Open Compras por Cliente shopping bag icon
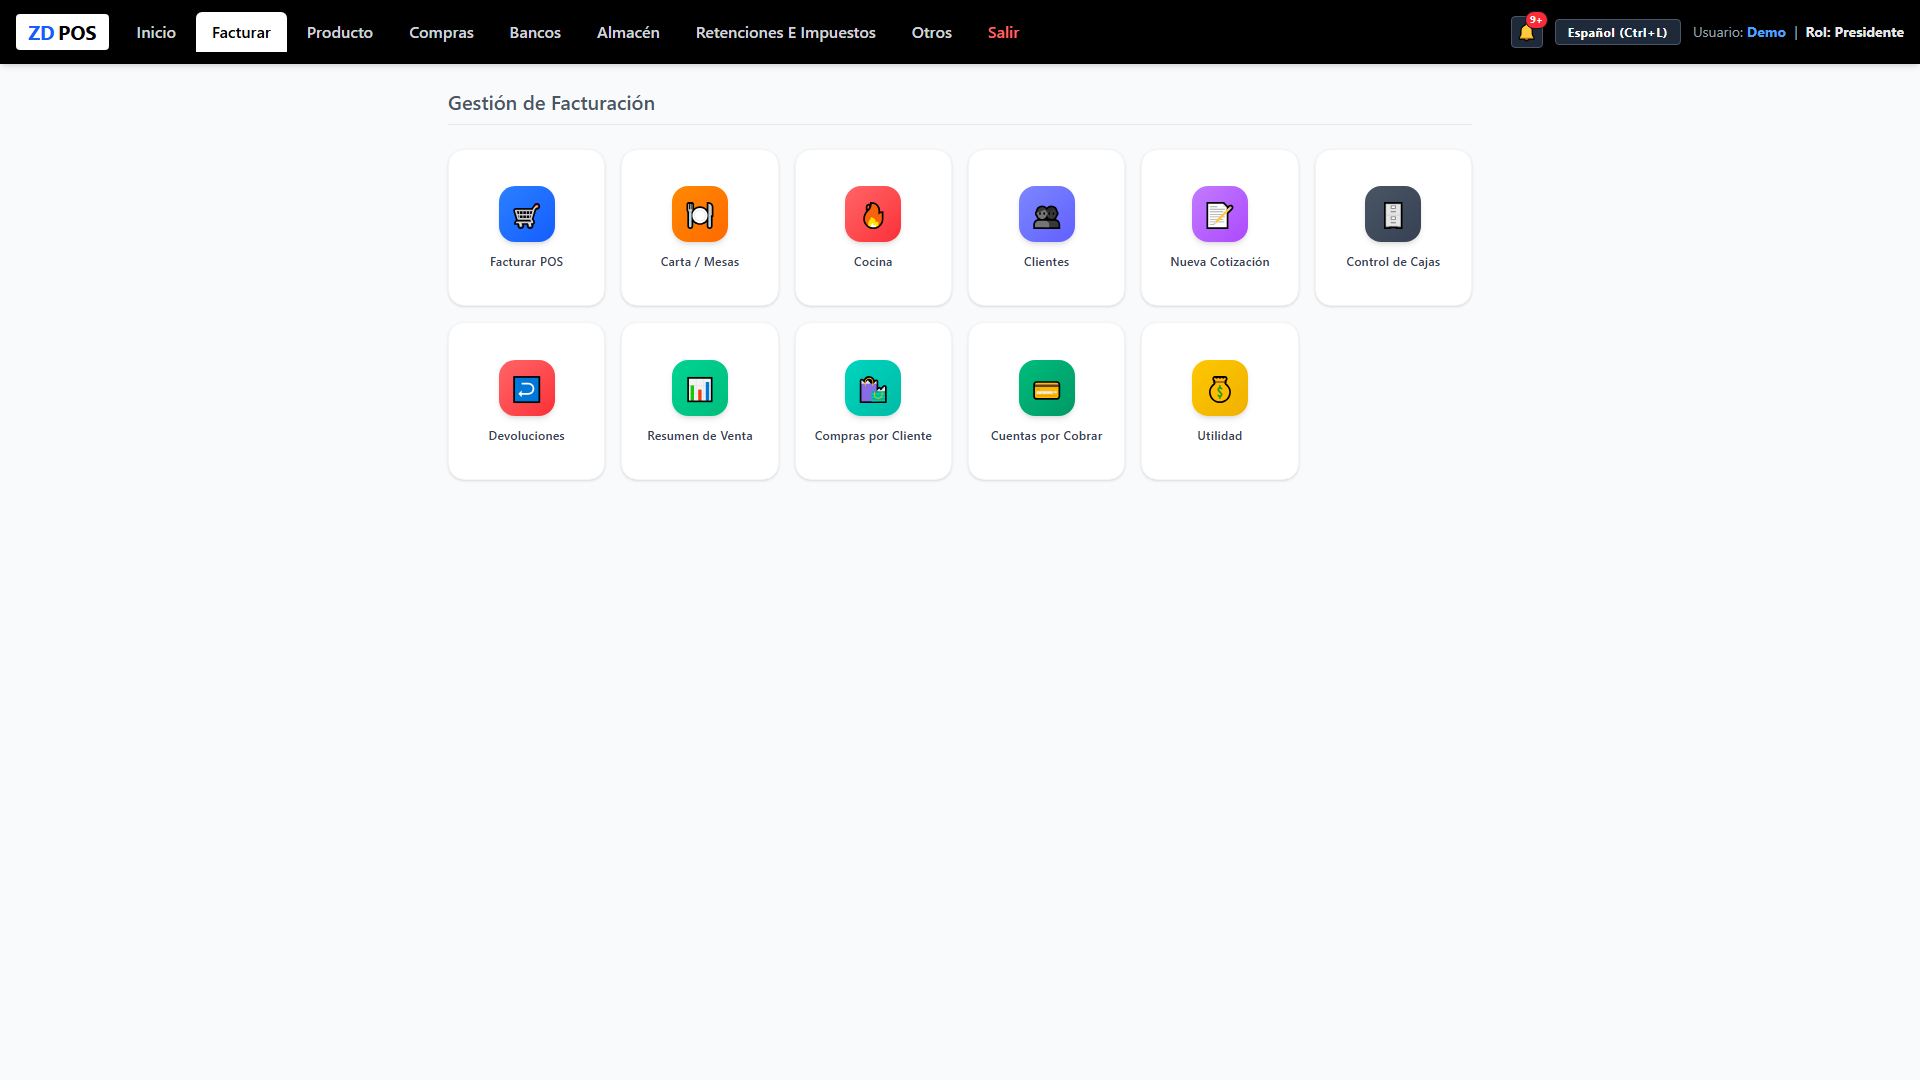The height and width of the screenshot is (1080, 1920). tap(873, 388)
